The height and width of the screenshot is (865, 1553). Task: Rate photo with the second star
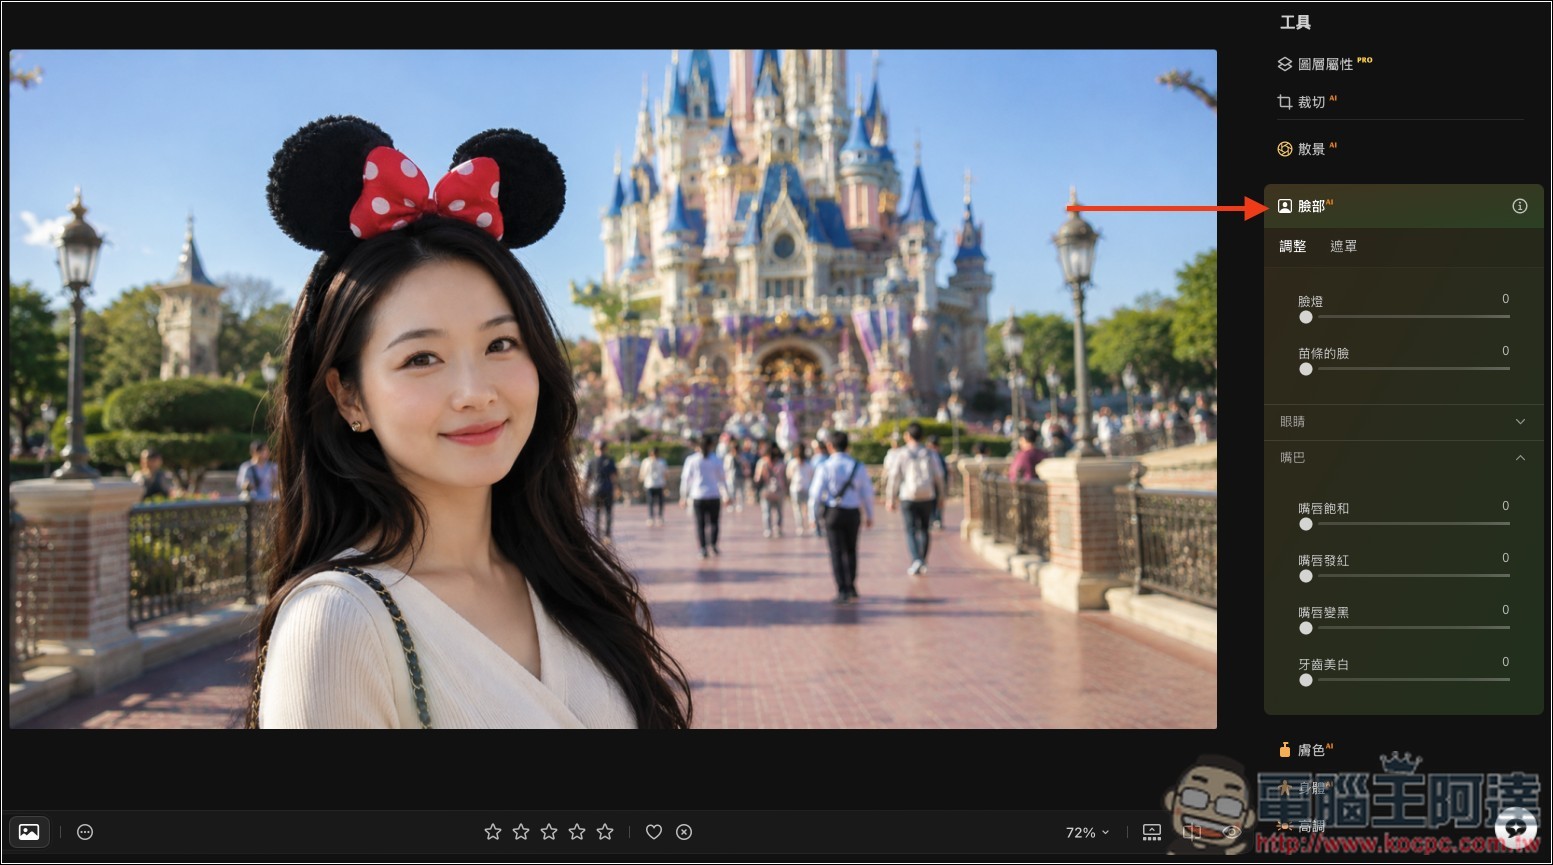tap(521, 832)
